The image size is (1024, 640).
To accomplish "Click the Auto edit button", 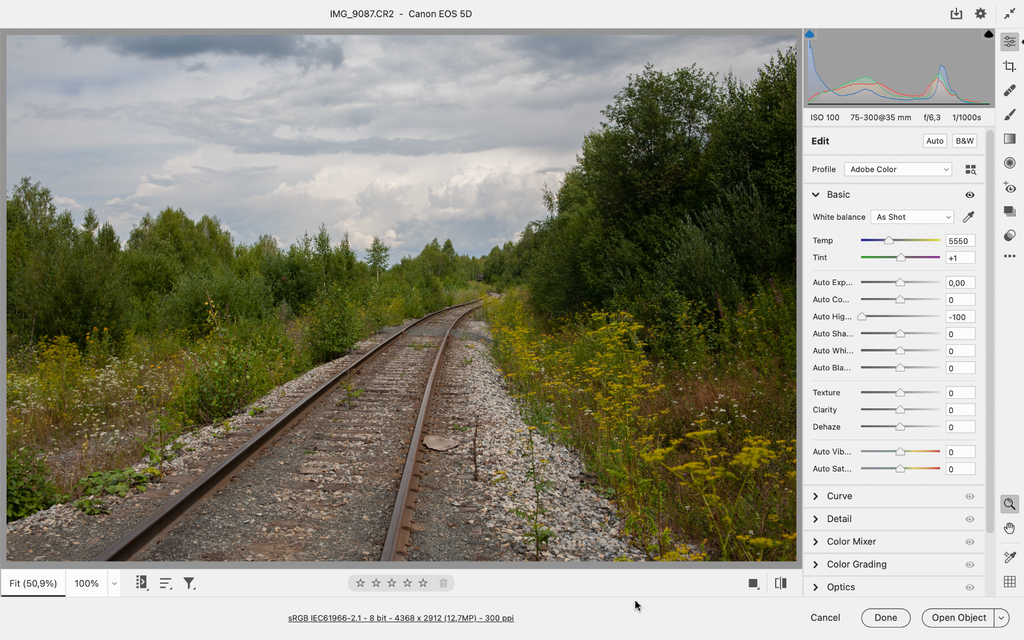I will [x=934, y=141].
